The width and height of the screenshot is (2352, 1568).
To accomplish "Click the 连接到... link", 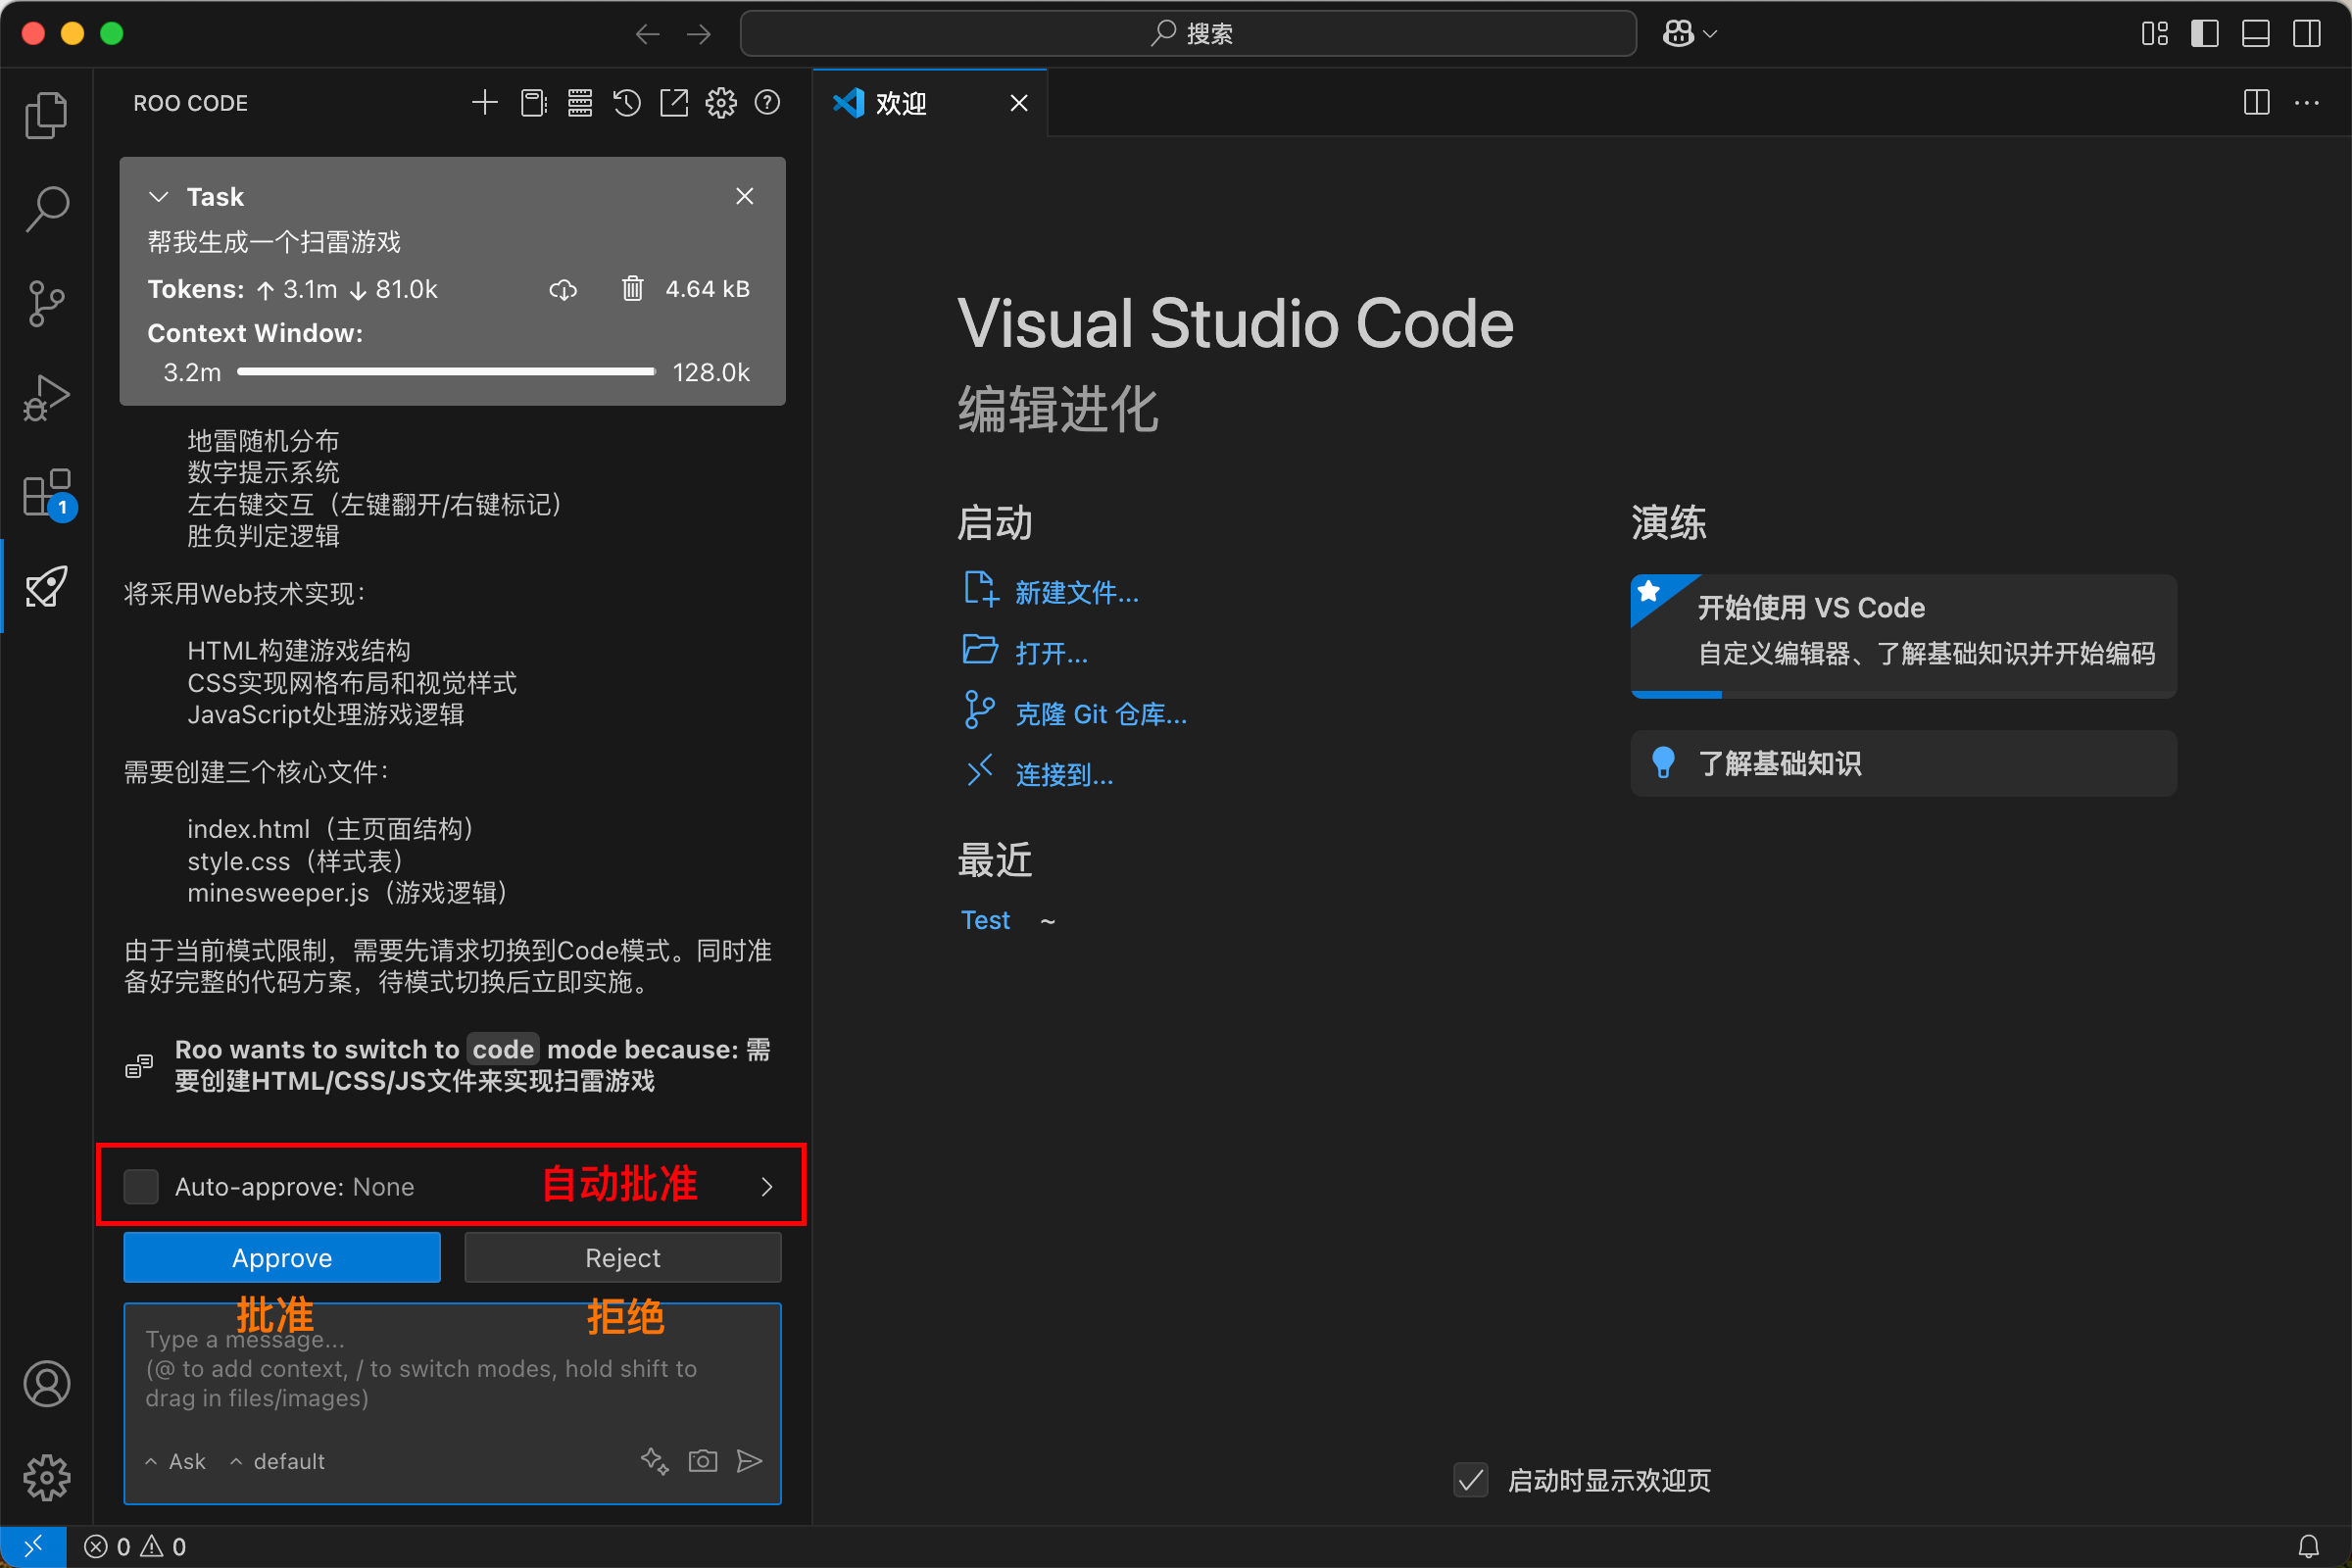I will pos(1064,774).
